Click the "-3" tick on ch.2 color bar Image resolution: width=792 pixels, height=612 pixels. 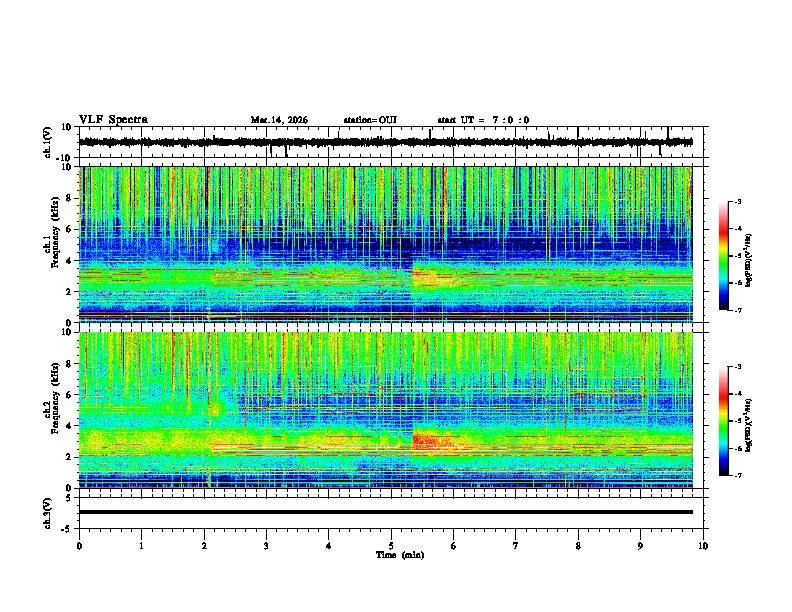(738, 367)
